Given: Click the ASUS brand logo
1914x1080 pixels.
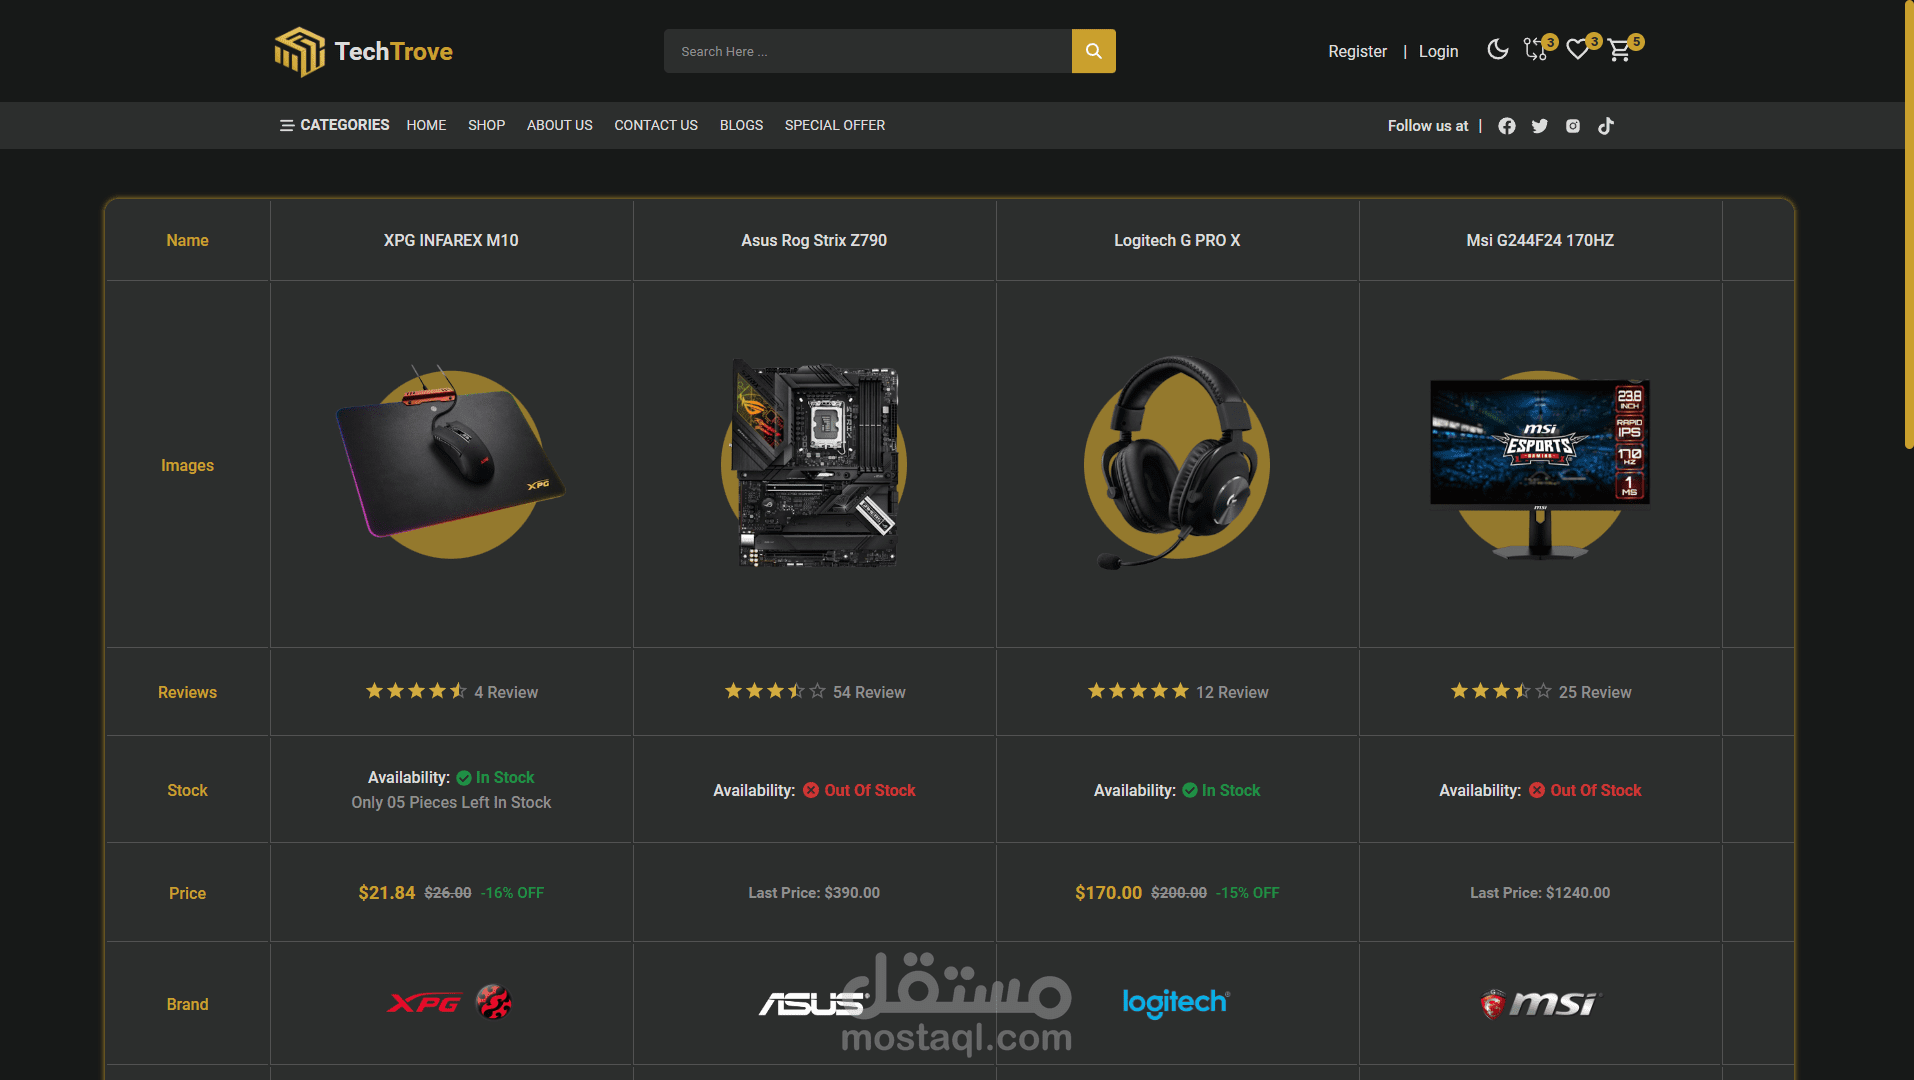Looking at the screenshot, I should coord(814,1003).
